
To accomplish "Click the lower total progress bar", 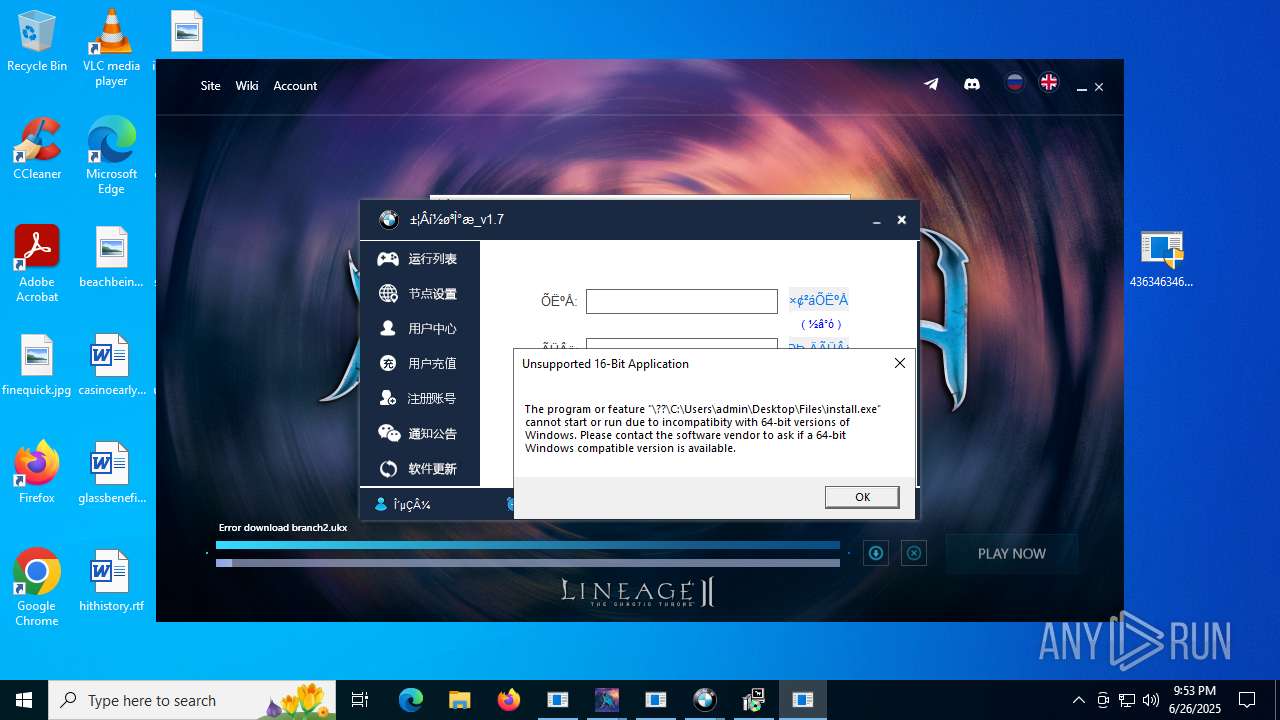I will tap(528, 563).
